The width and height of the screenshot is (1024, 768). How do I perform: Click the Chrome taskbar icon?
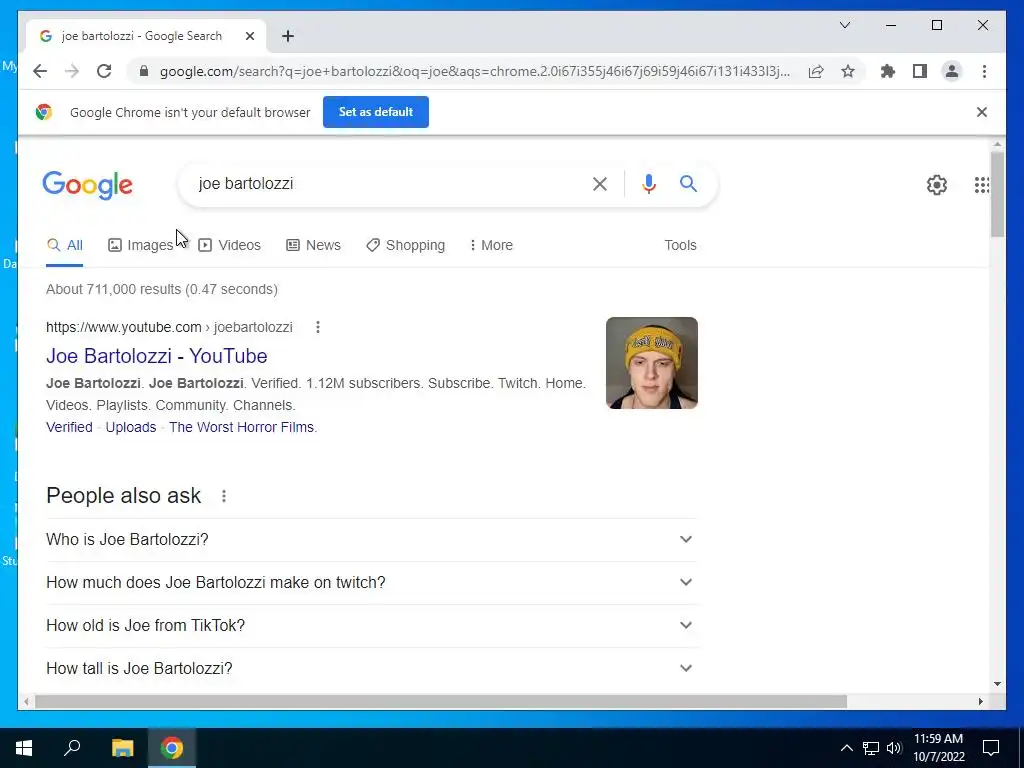pyautogui.click(x=172, y=748)
